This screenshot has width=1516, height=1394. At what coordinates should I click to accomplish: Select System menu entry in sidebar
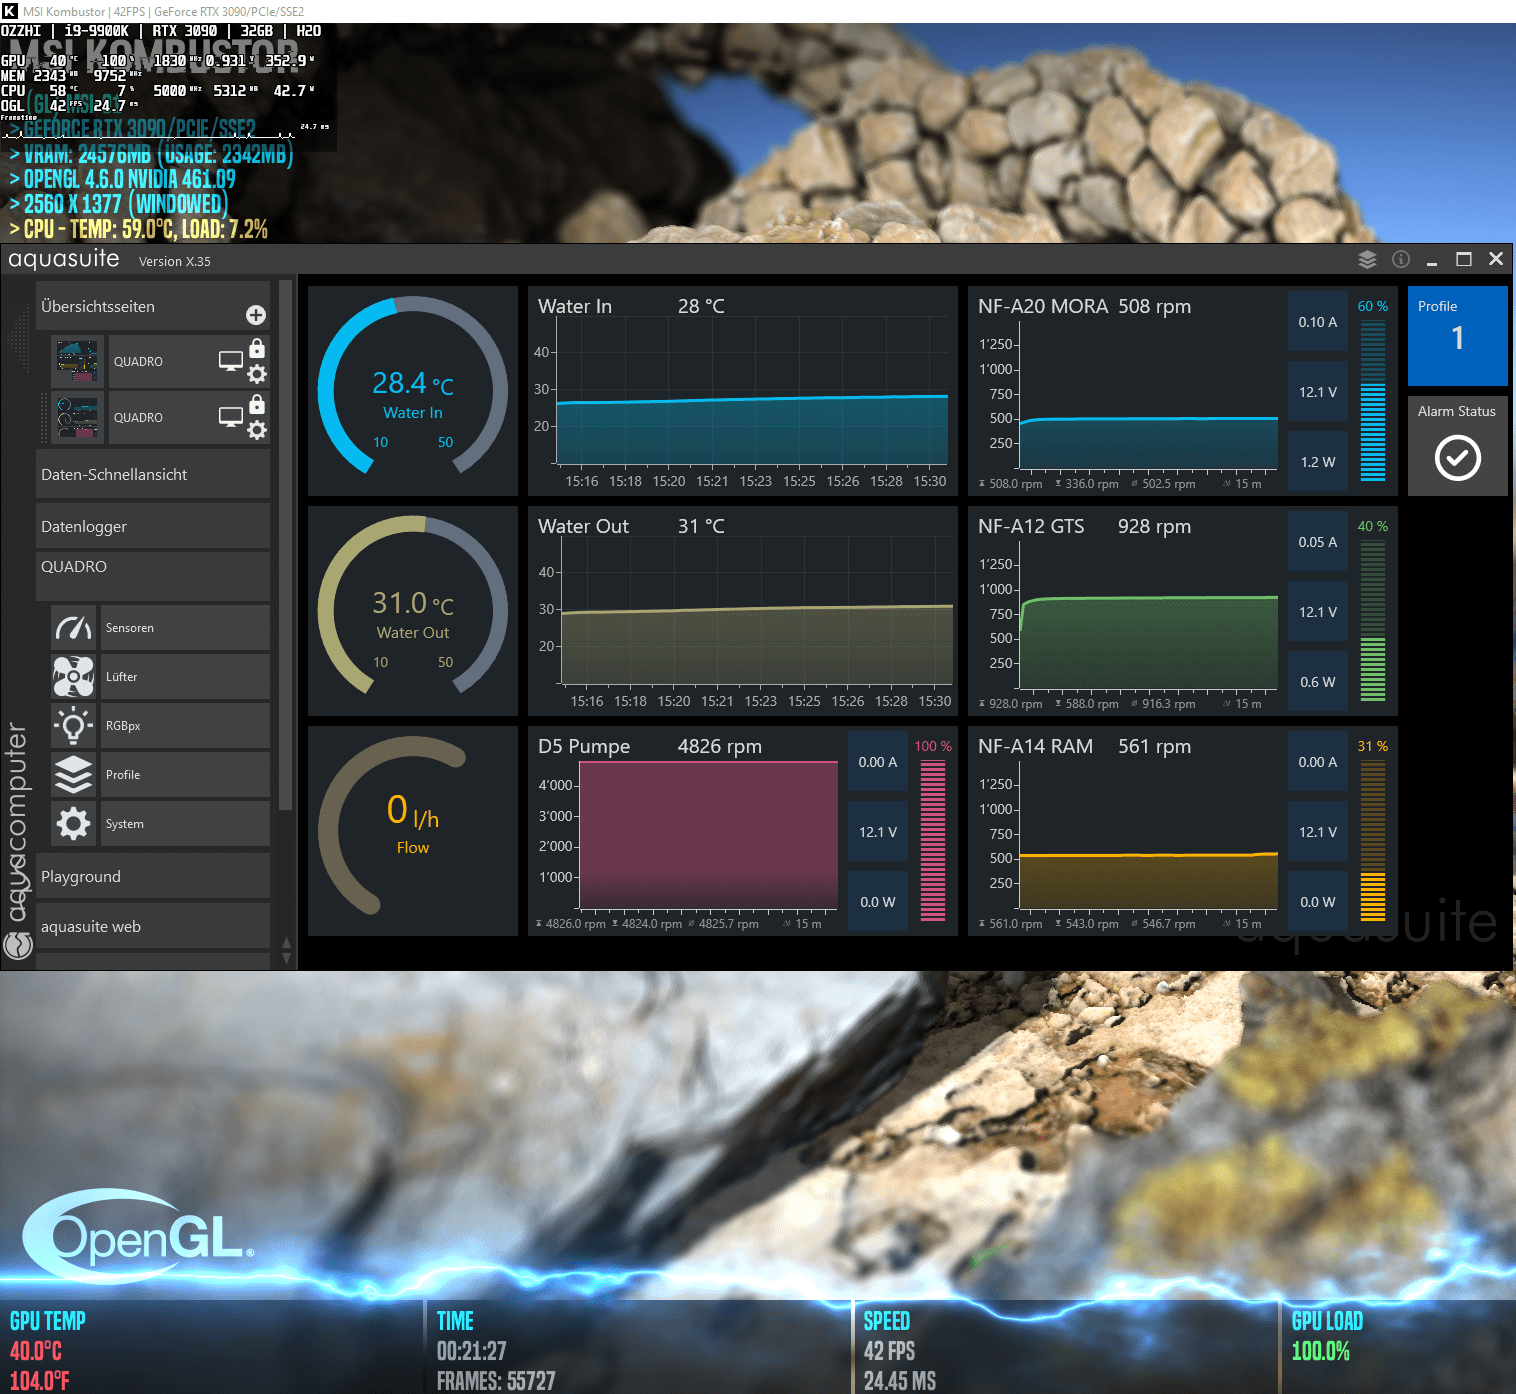pyautogui.click(x=185, y=824)
